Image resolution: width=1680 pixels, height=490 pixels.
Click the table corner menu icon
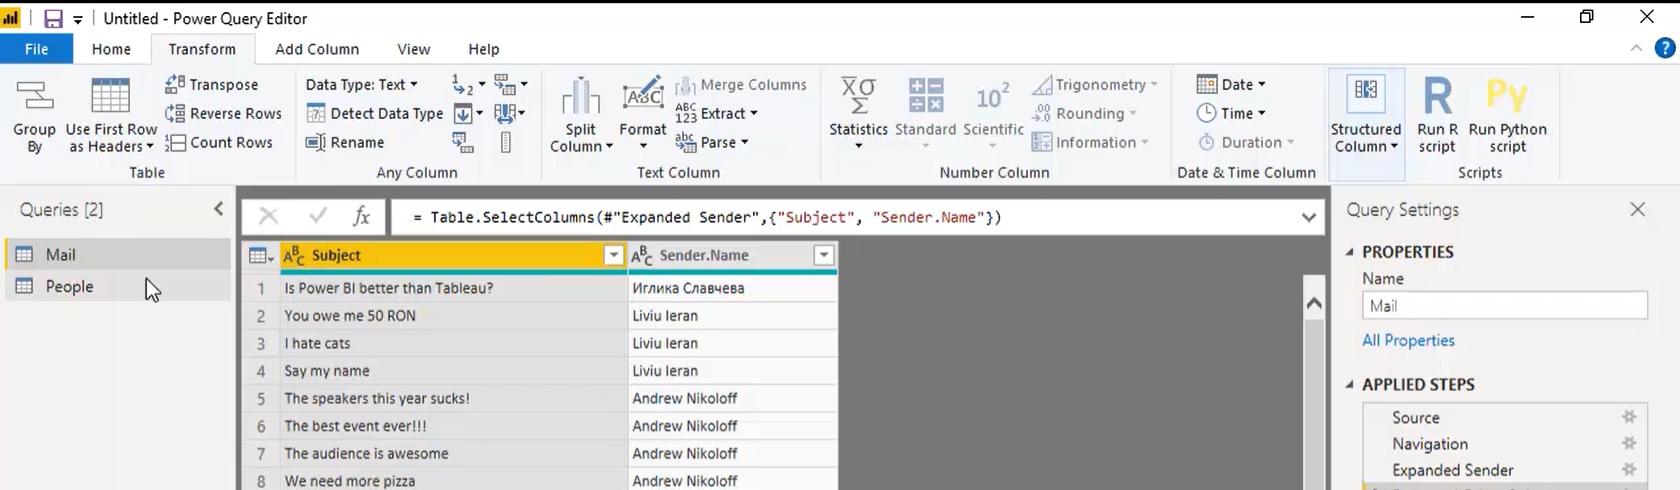tap(260, 256)
